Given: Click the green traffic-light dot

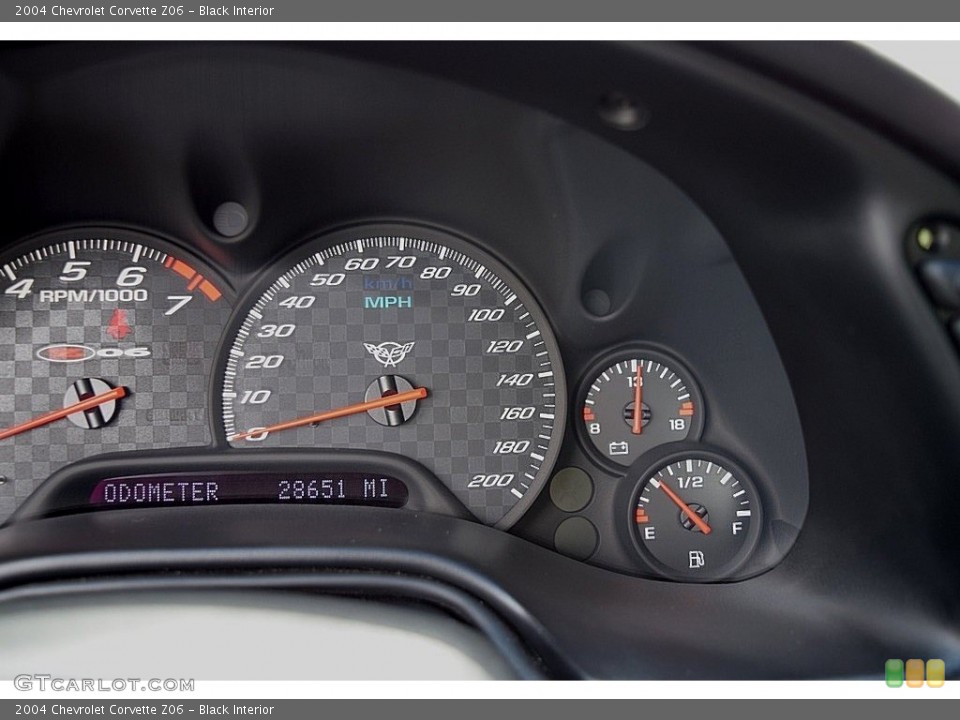Looking at the screenshot, I should (x=894, y=673).
